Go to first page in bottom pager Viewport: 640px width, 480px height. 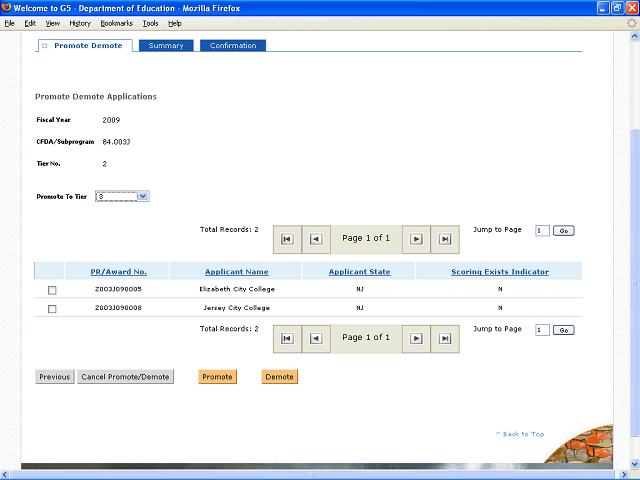pos(287,338)
